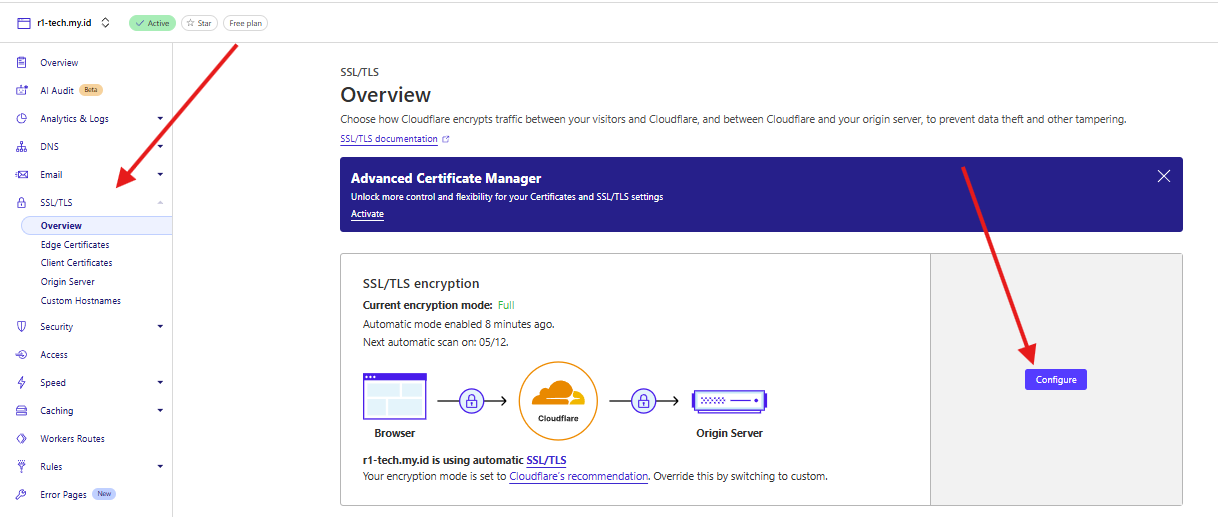Image resolution: width=1218 pixels, height=517 pixels.
Task: Click the New tag next to Error Pages
Action: [x=104, y=494]
